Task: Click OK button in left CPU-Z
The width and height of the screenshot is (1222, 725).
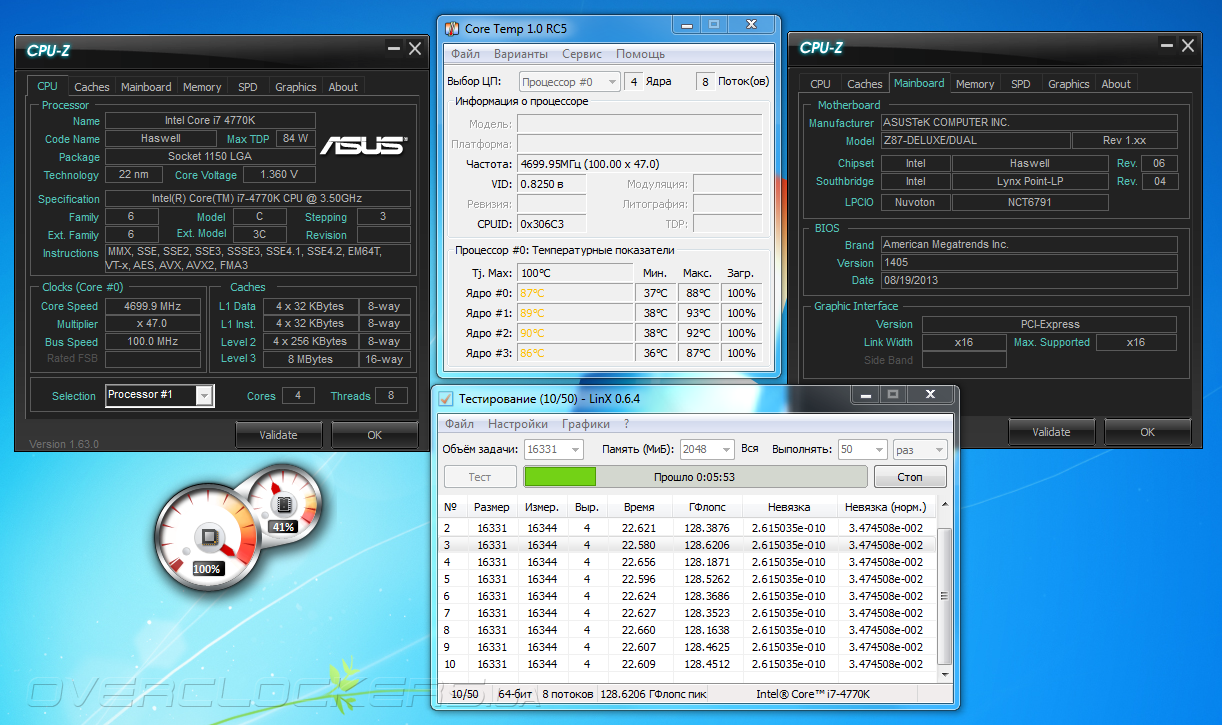Action: [374, 435]
